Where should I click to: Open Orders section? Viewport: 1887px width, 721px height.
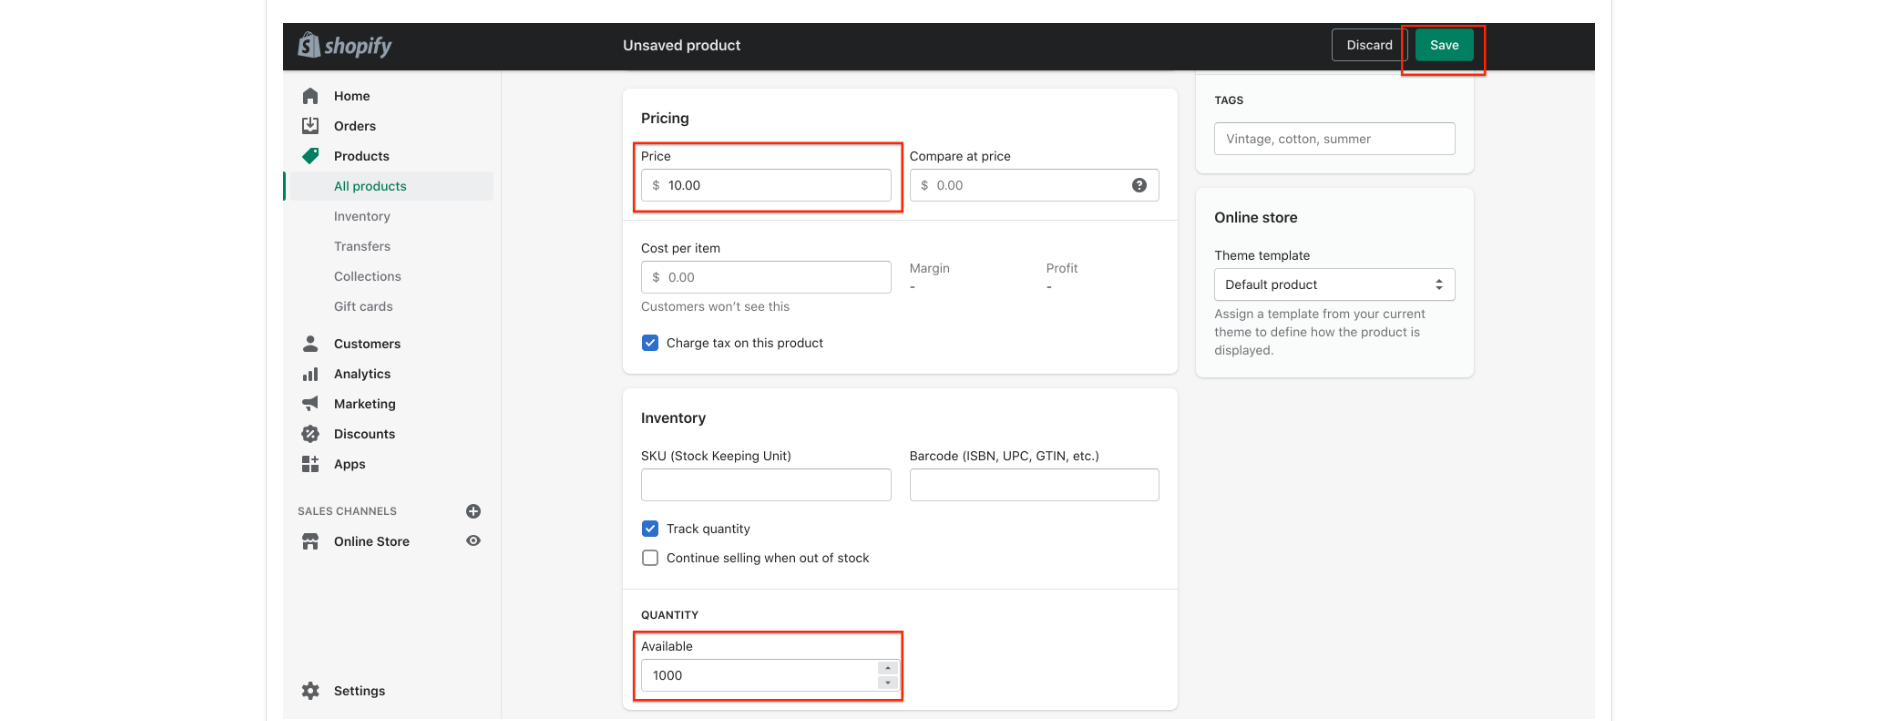point(355,126)
